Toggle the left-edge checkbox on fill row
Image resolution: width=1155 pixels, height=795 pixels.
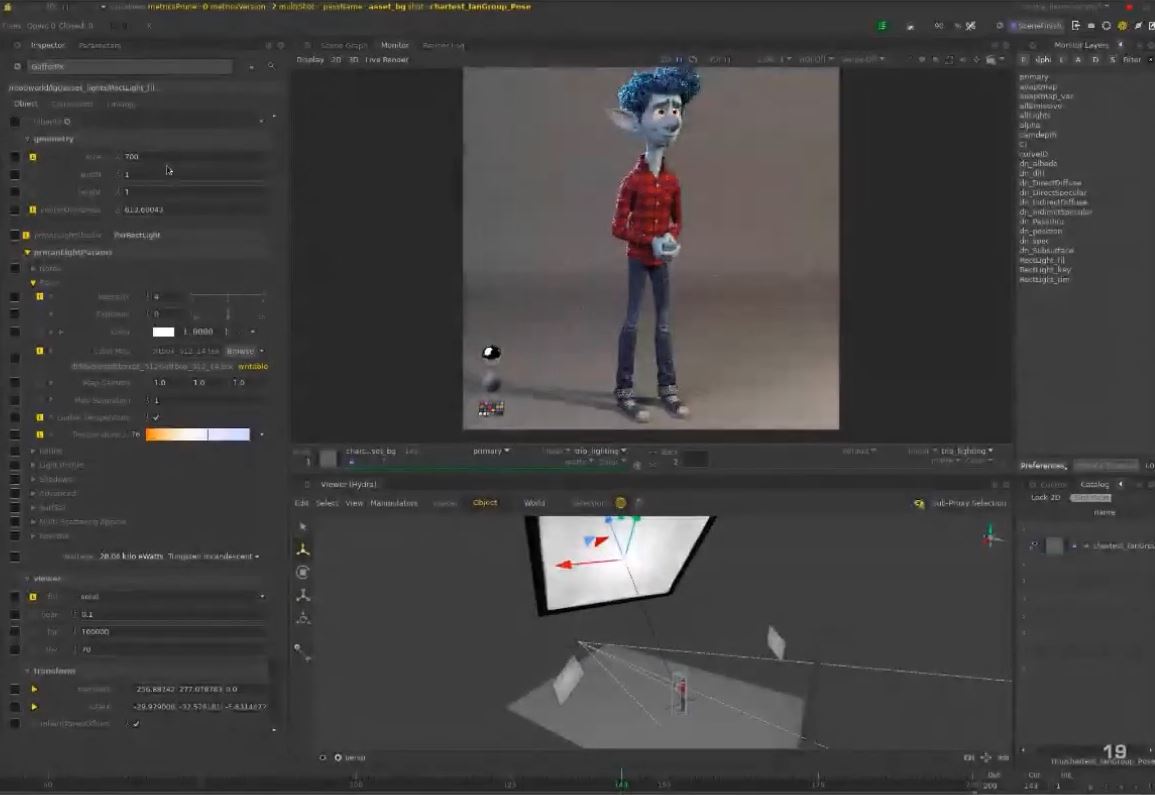point(15,596)
